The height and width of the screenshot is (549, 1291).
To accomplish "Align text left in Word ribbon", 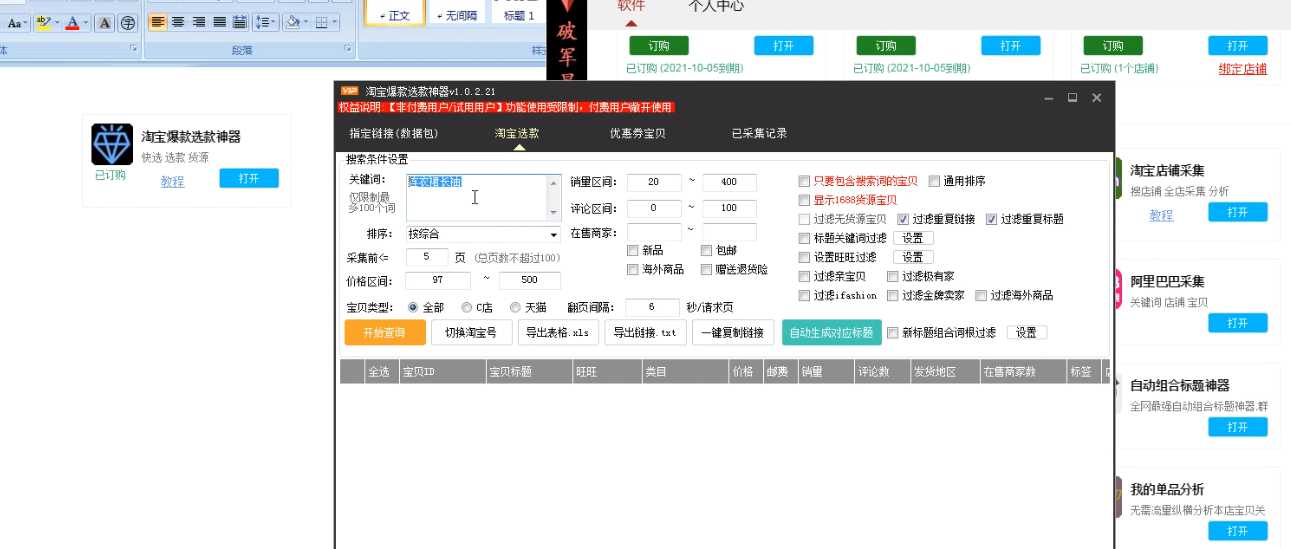I will coord(158,22).
